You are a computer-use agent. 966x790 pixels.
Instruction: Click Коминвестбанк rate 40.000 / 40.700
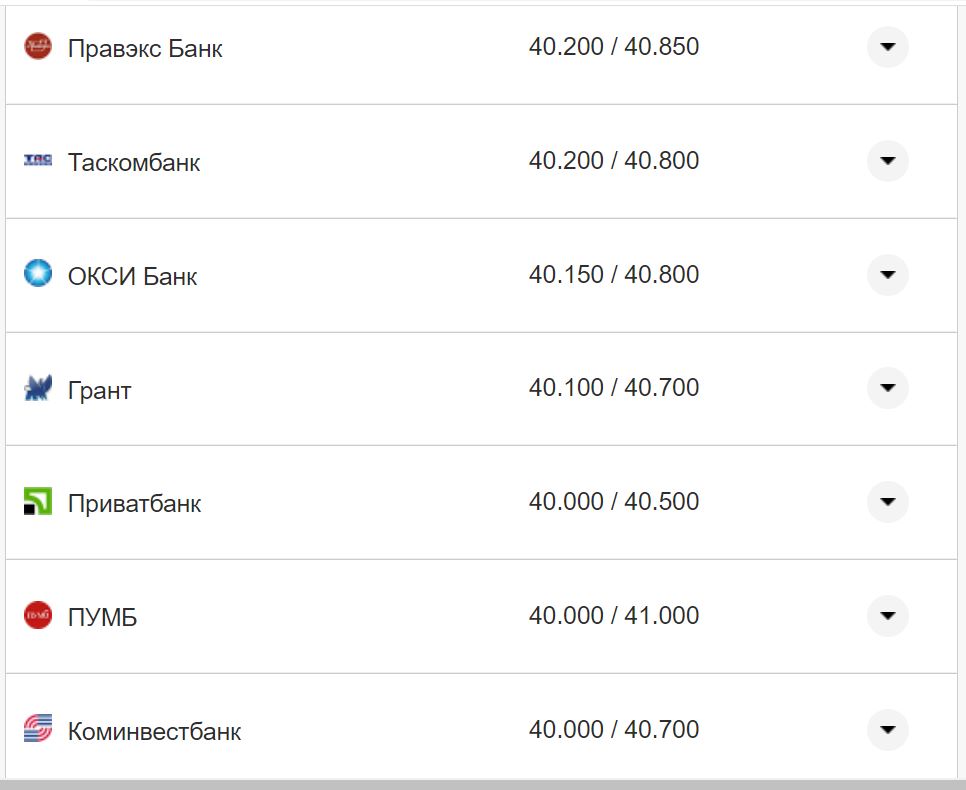(613, 730)
